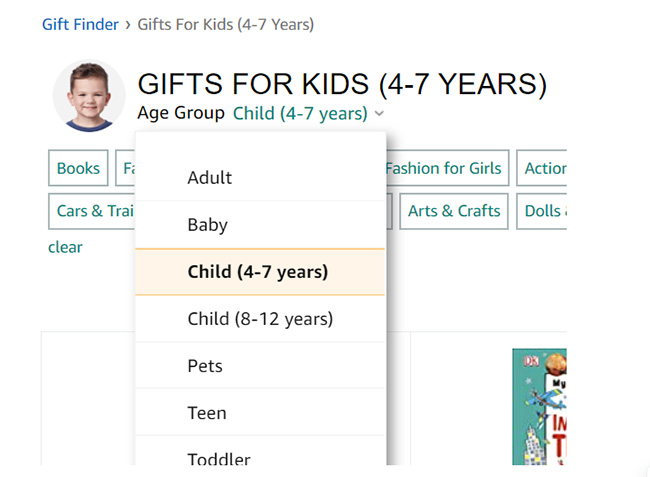The height and width of the screenshot is (477, 650).
Task: Select Baby from the age list
Action: tap(207, 225)
